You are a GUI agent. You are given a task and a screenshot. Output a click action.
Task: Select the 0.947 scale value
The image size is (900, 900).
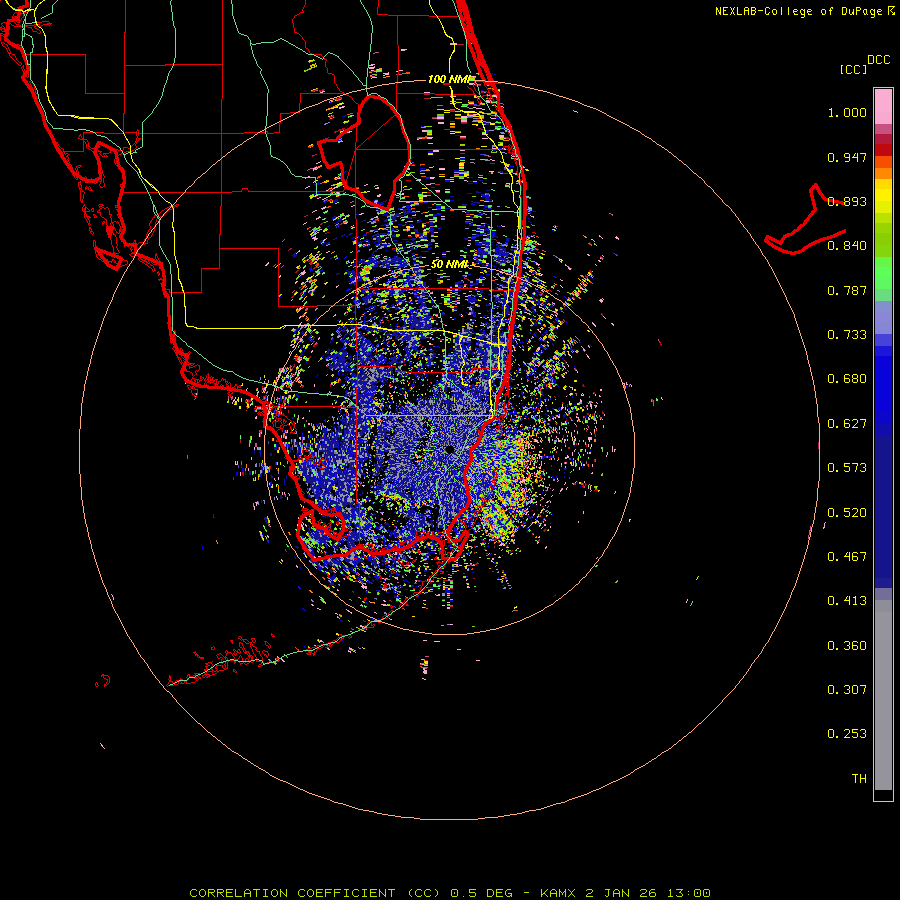pyautogui.click(x=847, y=157)
